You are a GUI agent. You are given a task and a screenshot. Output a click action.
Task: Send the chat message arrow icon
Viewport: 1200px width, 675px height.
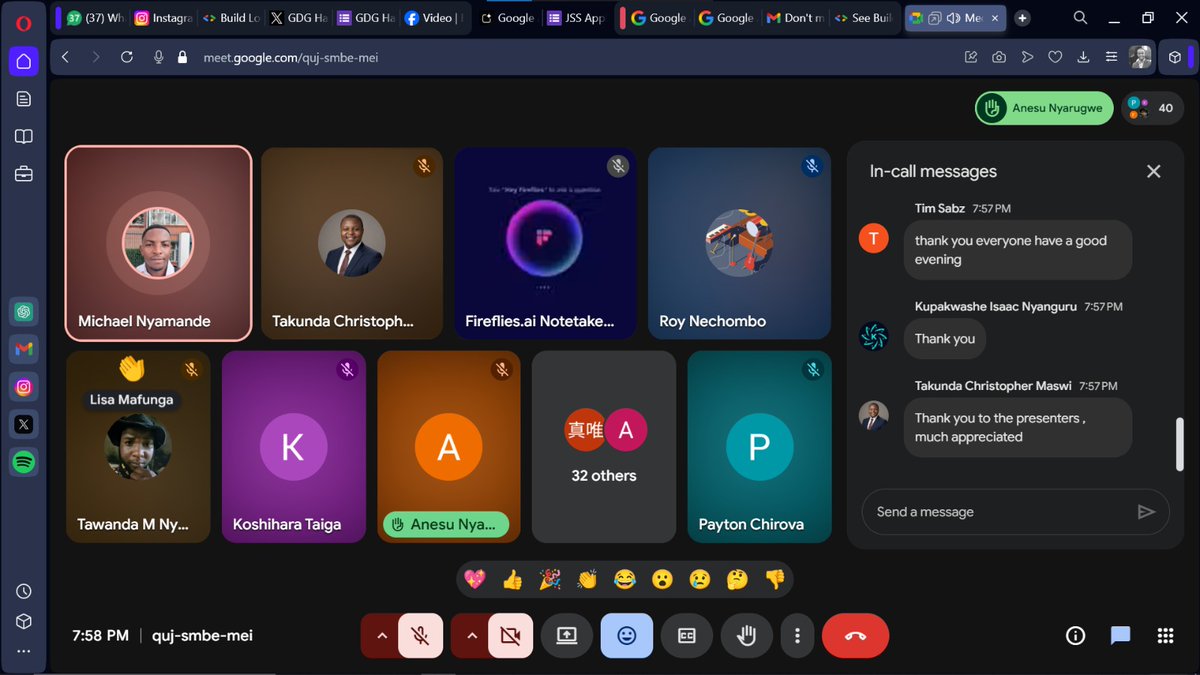[x=1146, y=512]
